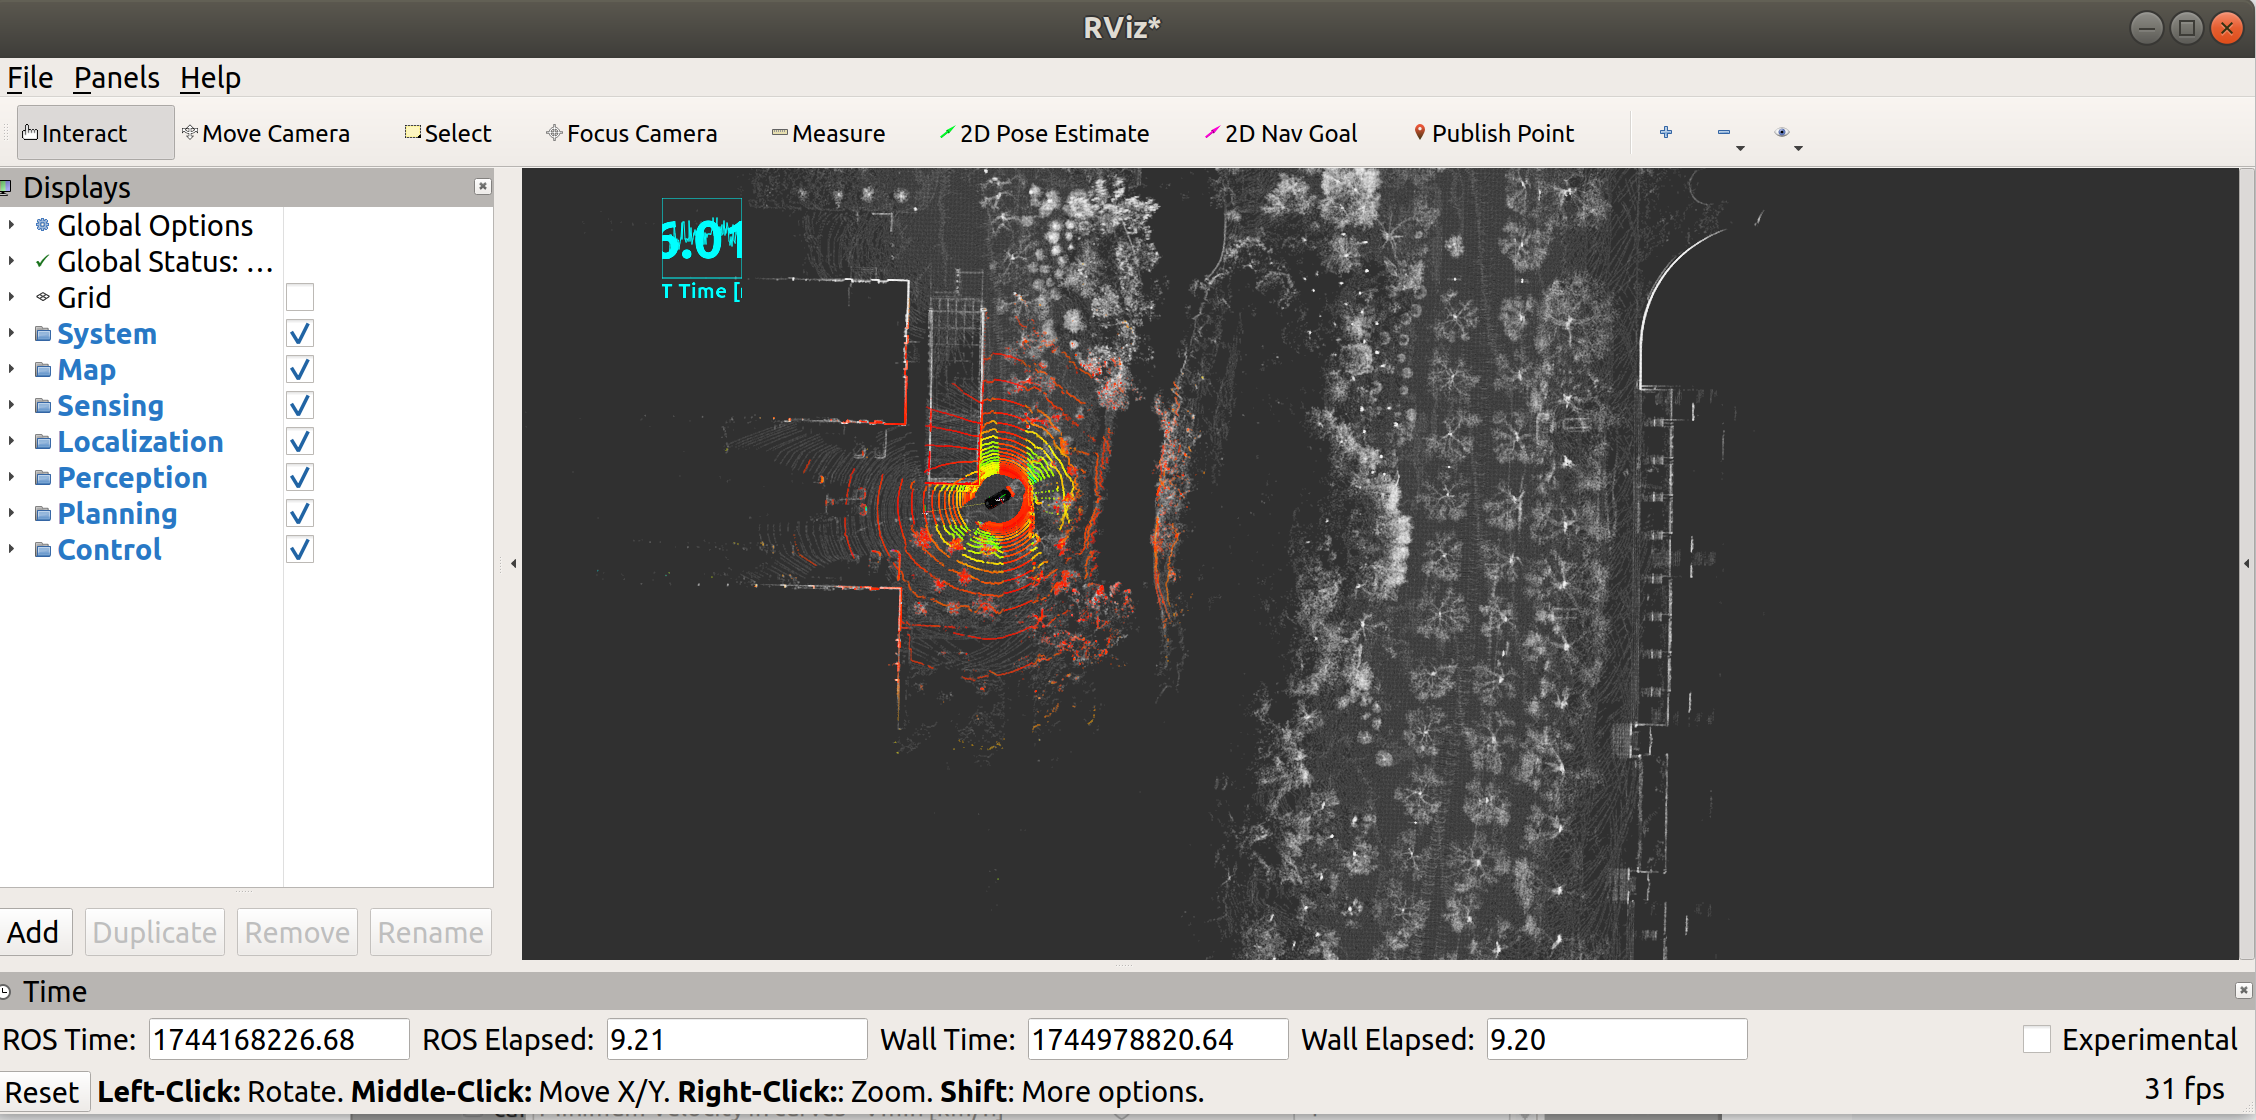Viewport: 2256px width, 1120px height.
Task: Open the File menu
Action: [30, 78]
